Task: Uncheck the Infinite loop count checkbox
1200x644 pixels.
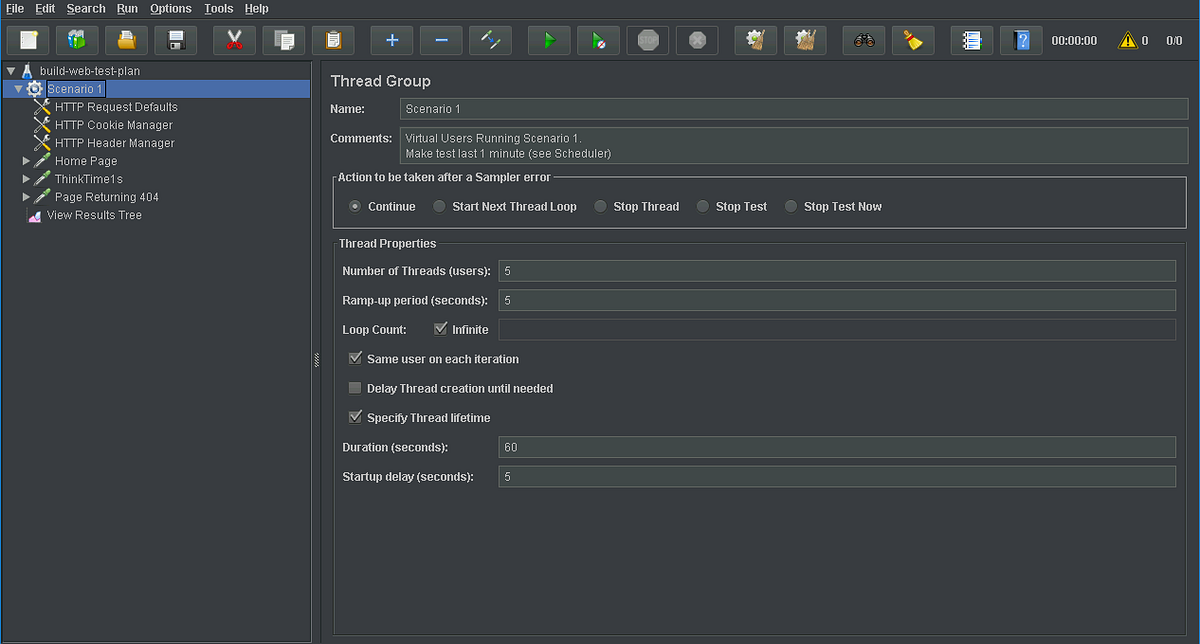Action: tap(440, 329)
